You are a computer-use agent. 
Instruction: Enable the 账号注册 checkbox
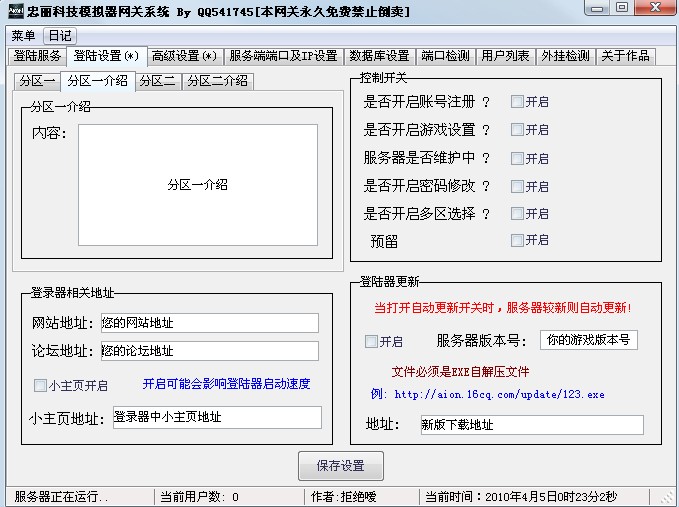pyautogui.click(x=517, y=102)
